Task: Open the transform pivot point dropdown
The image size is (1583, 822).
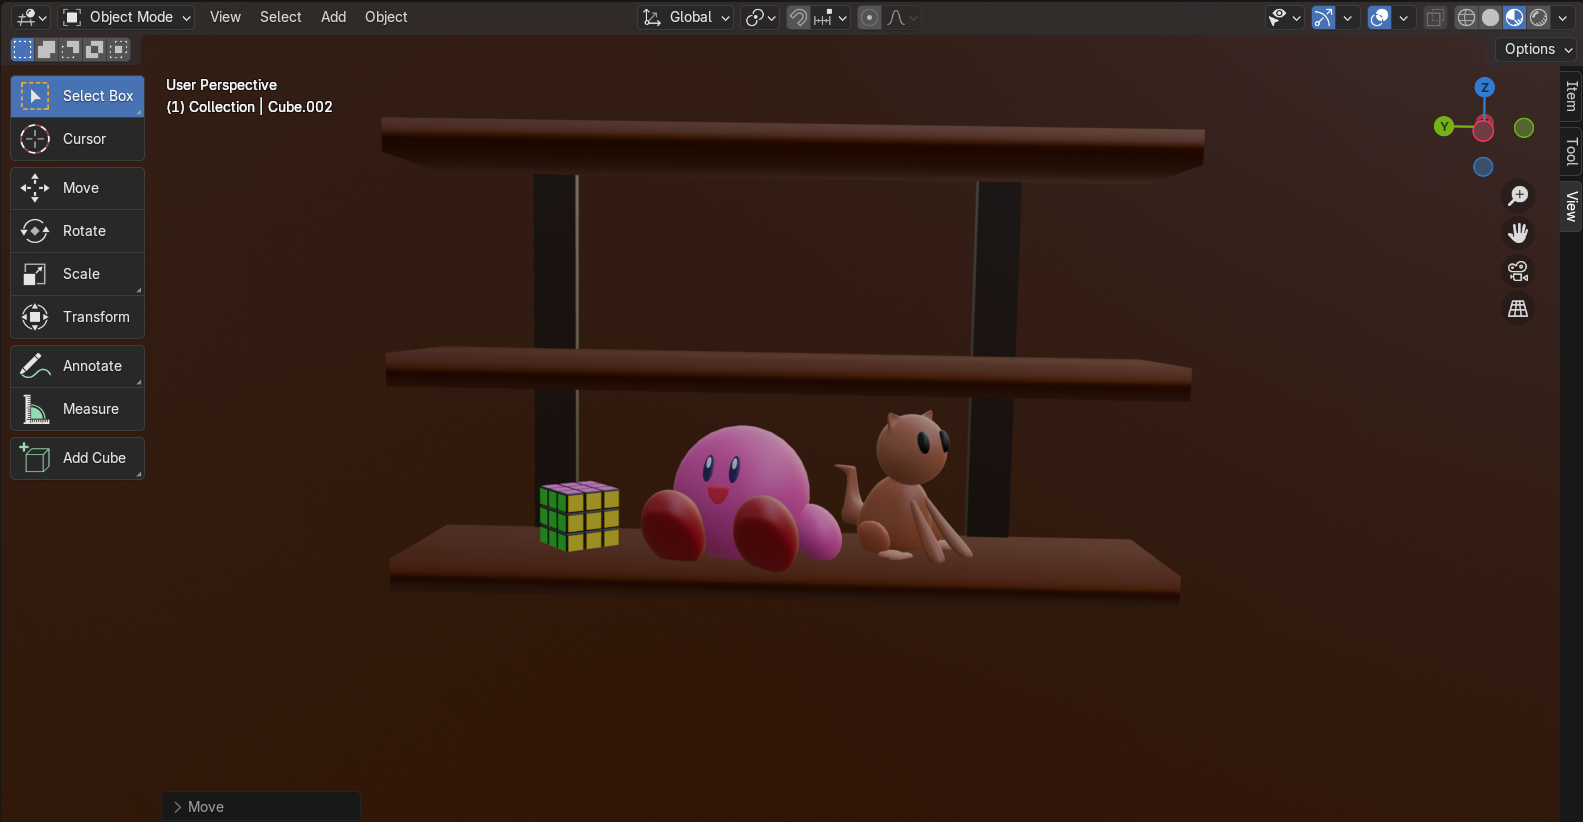Action: coord(761,17)
